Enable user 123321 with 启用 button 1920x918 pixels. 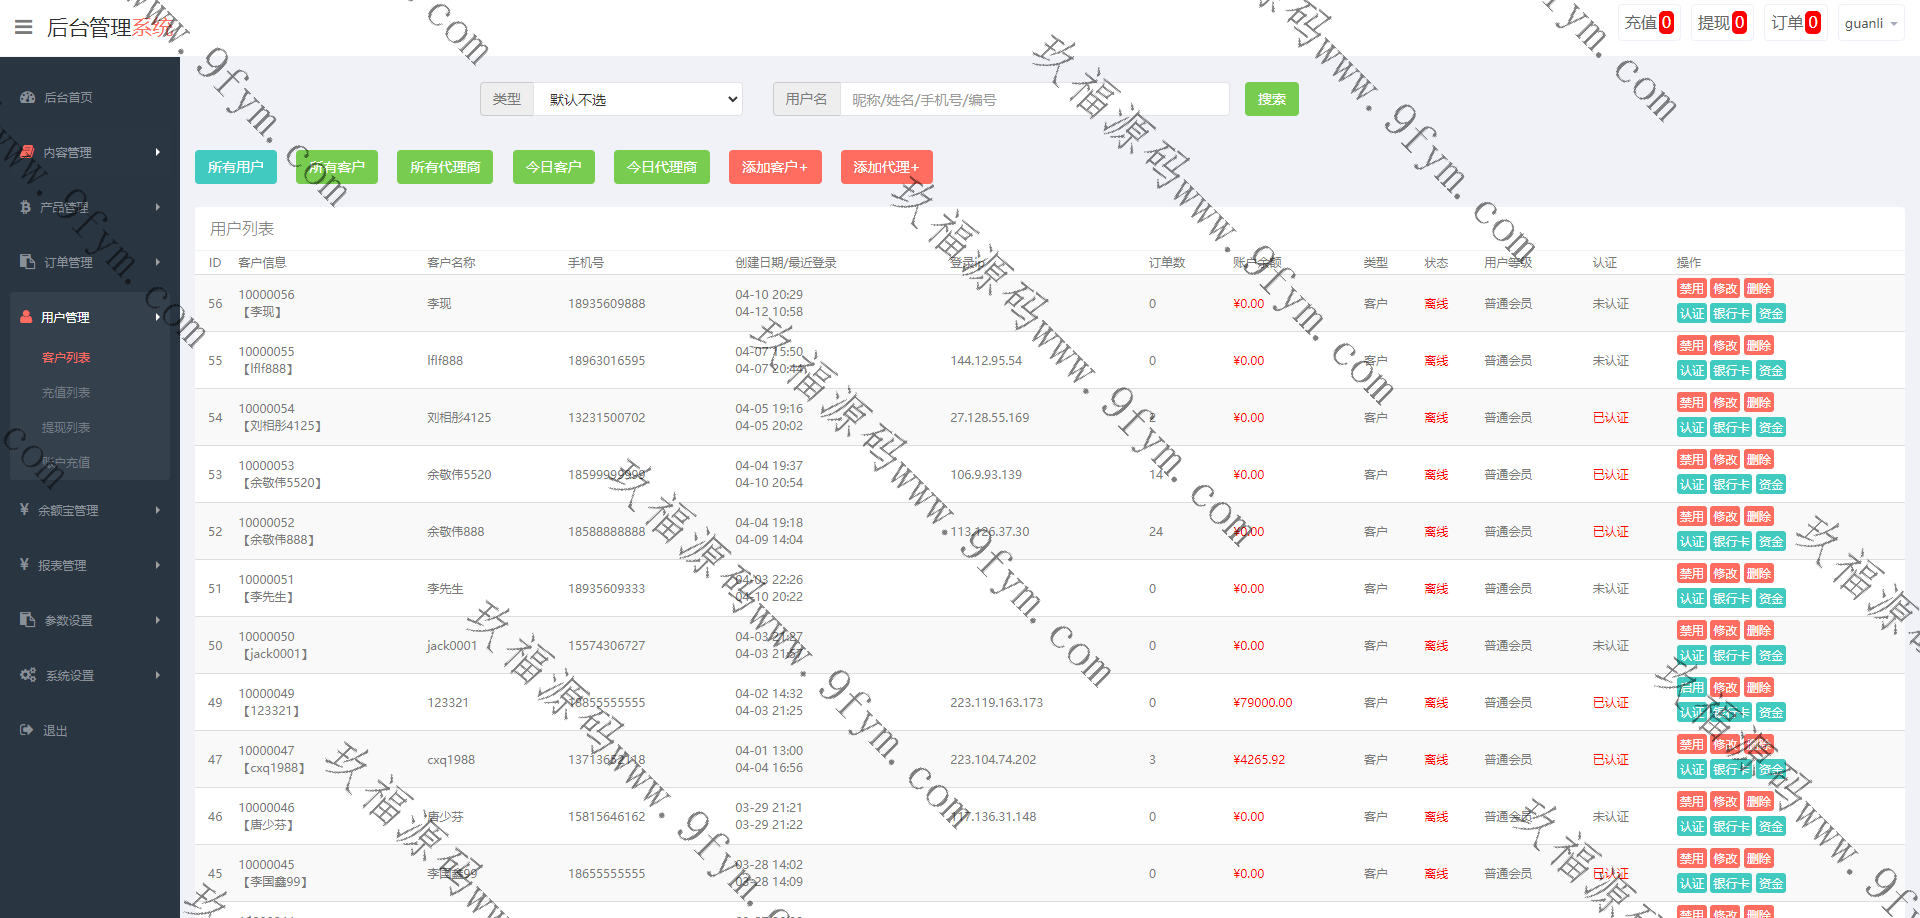[1691, 688]
